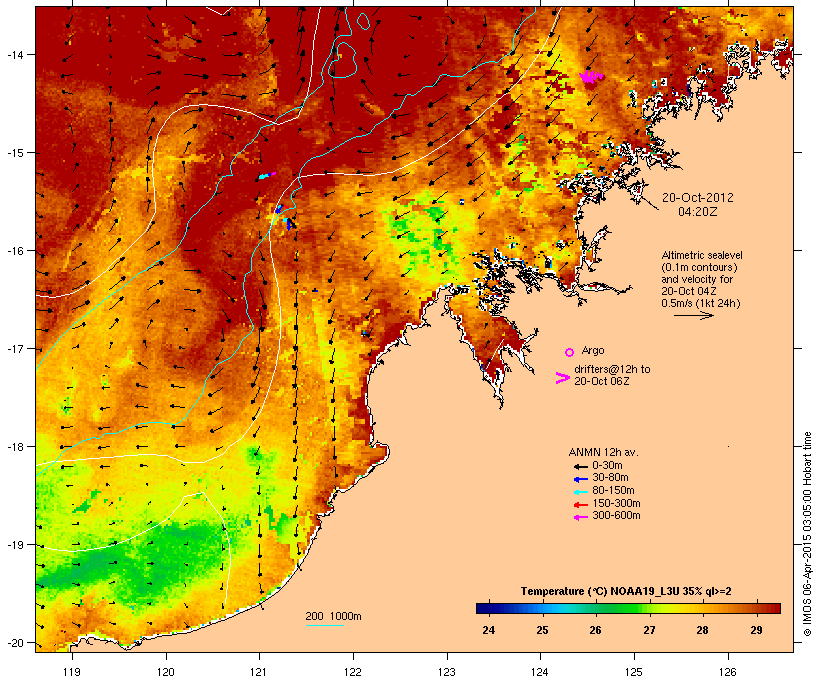Click the red 150-300m legend arrow
Viewport: 820px width, 680px height.
point(580,504)
